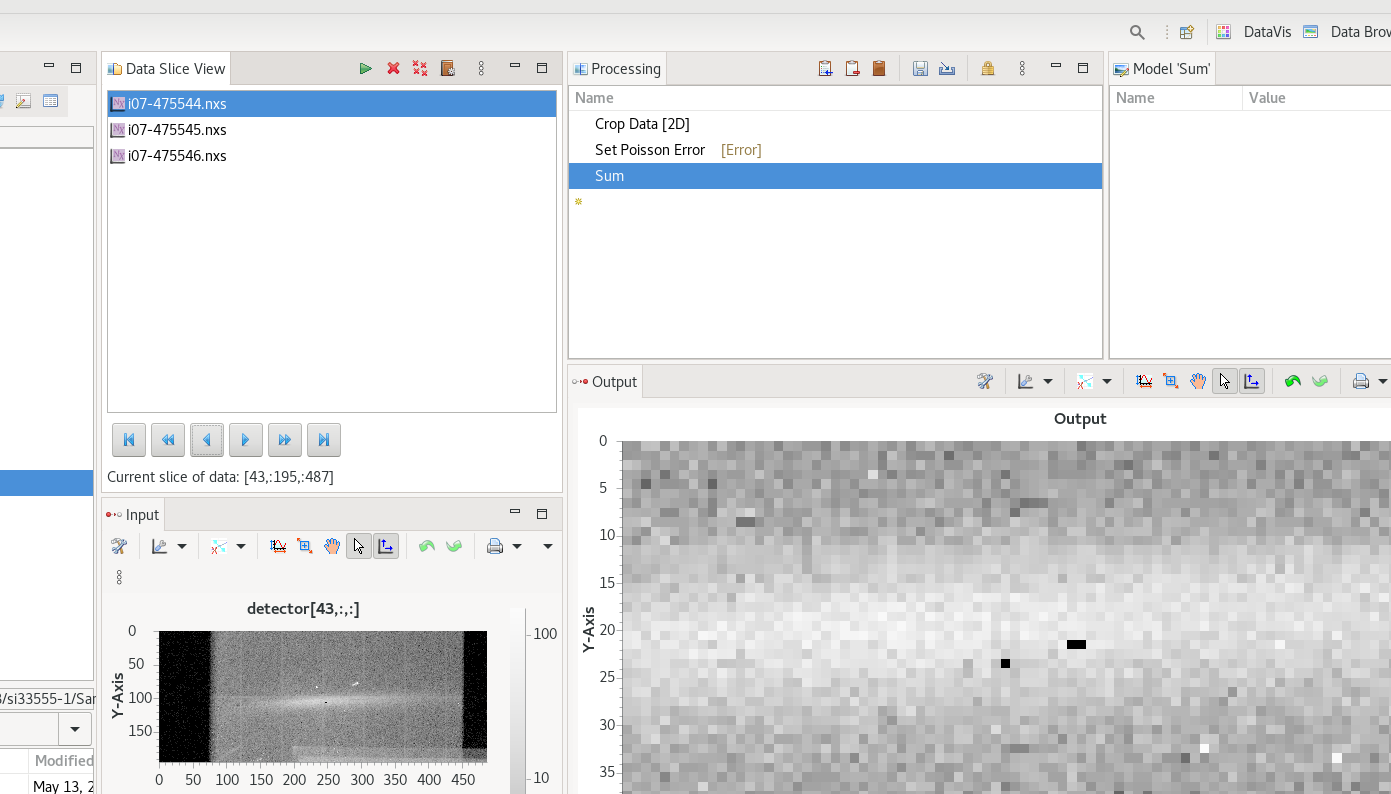This screenshot has height=794, width=1391.
Task: Open Model 'Sum' tab
Action: click(x=1162, y=69)
